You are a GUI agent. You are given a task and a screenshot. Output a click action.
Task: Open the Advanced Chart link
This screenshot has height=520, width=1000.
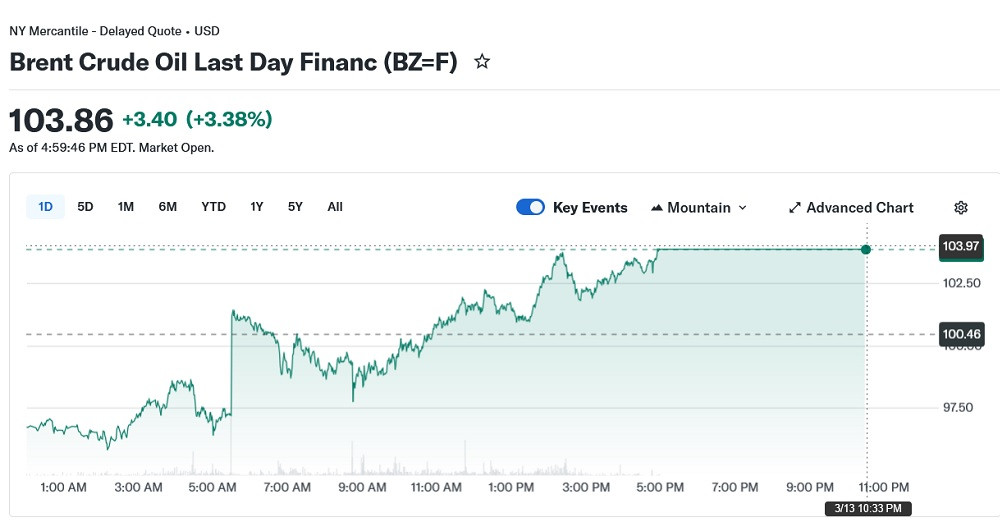click(859, 208)
